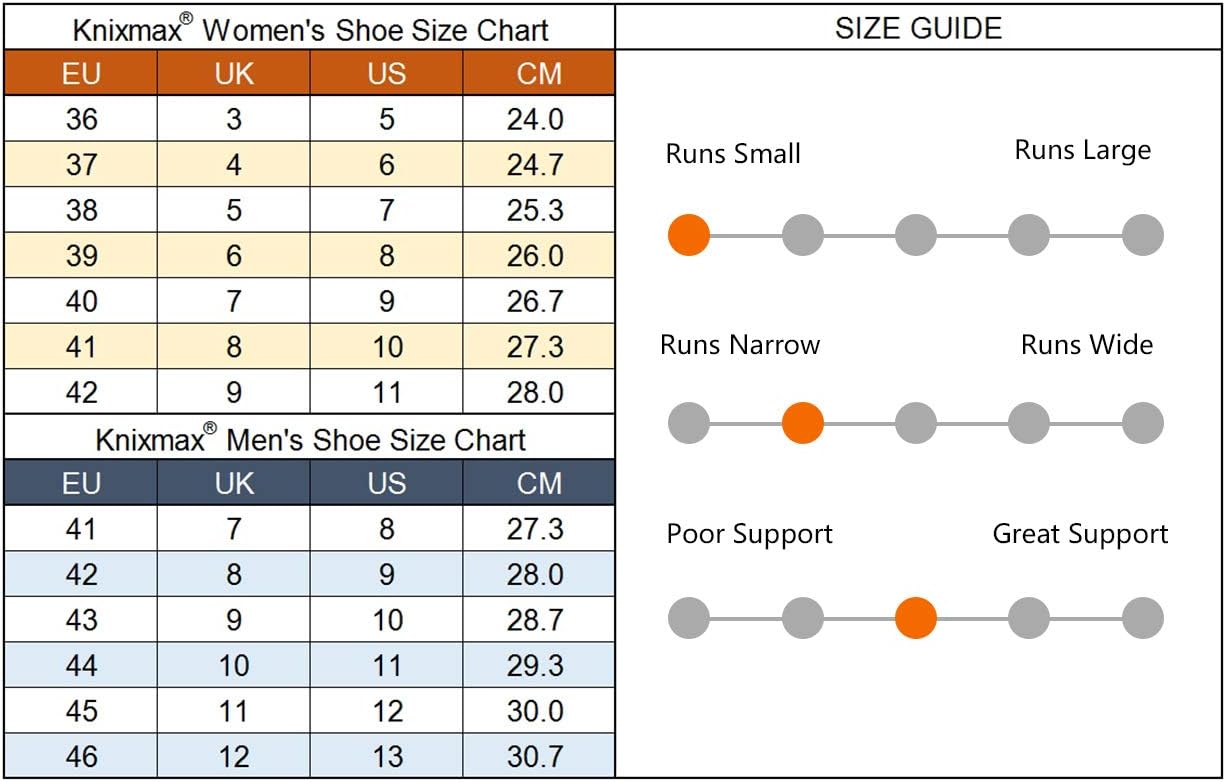Click the gray dot under Runs Large
Screen dimensions: 1226x782
tap(1142, 236)
